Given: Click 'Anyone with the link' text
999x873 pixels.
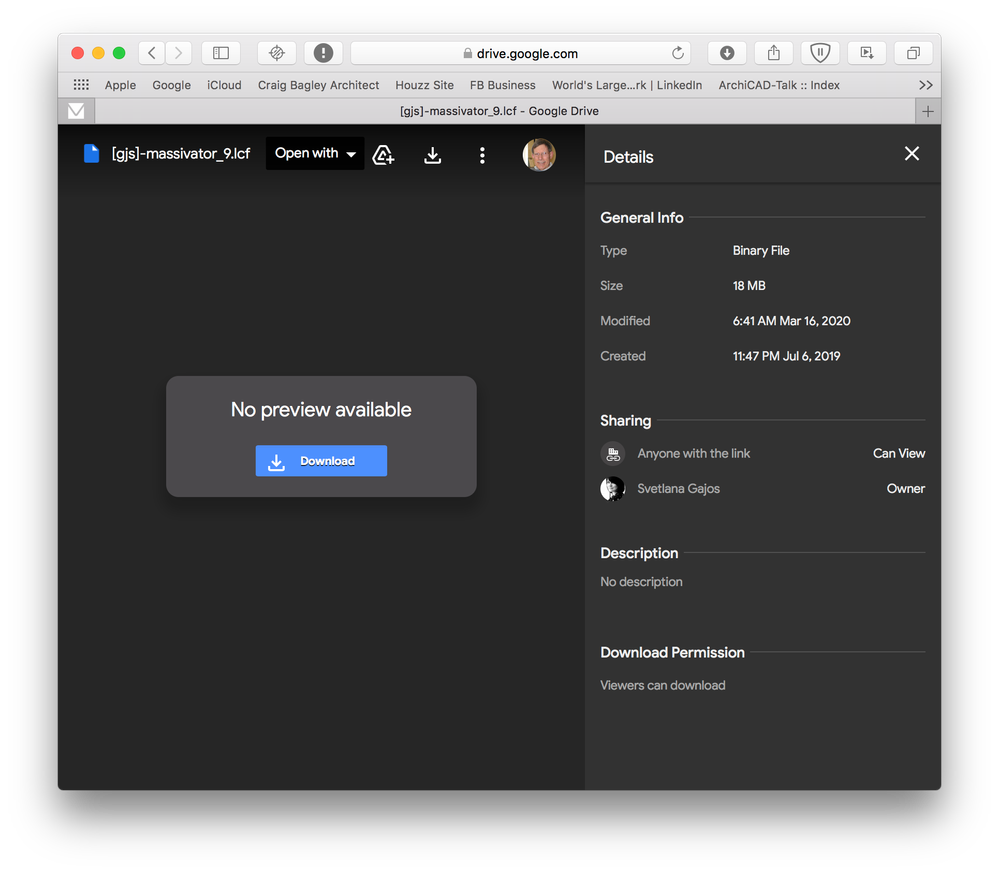Looking at the screenshot, I should [x=693, y=453].
